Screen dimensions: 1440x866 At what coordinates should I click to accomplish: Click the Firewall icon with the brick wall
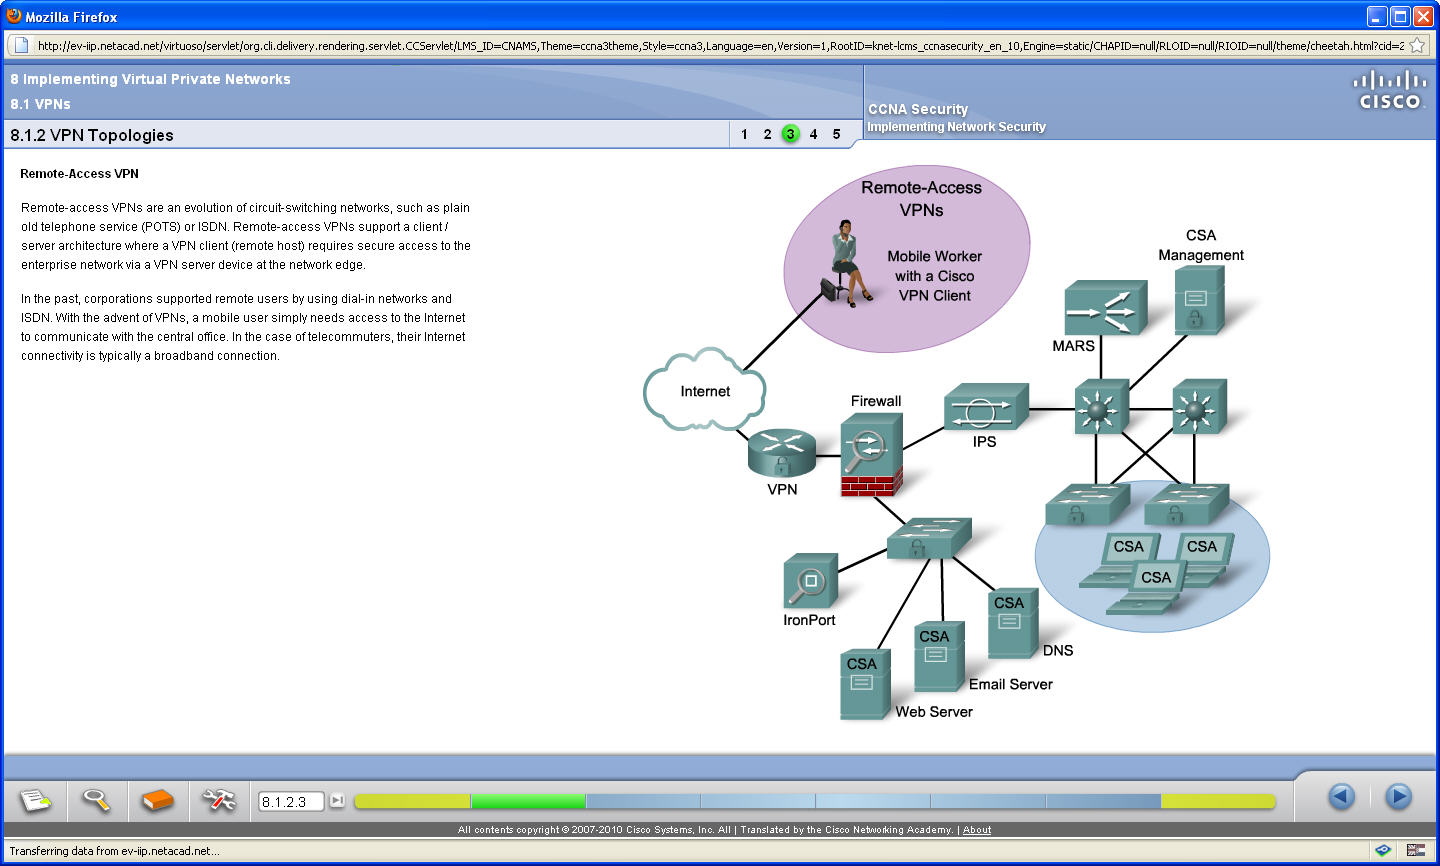872,455
